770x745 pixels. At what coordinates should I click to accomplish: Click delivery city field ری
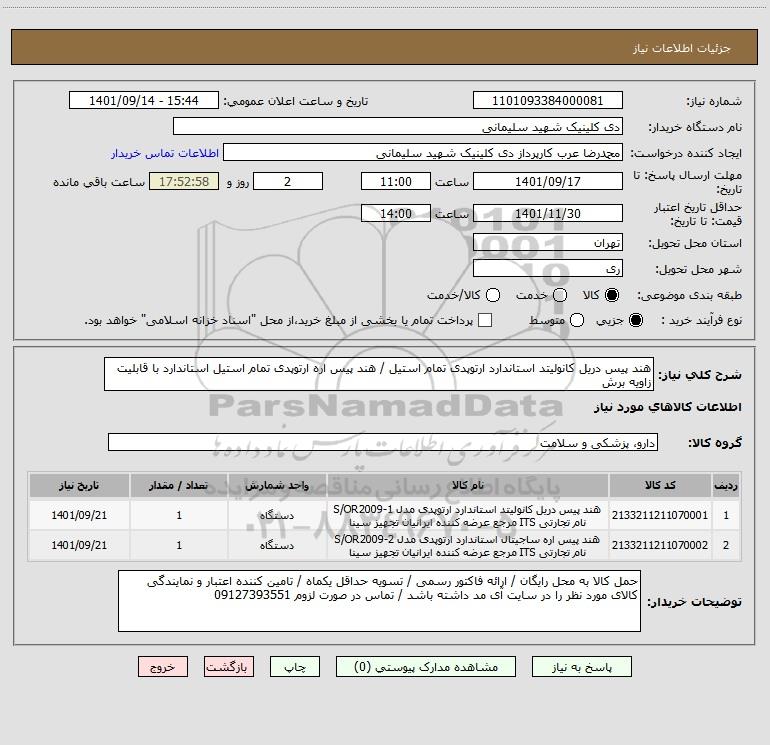pyautogui.click(x=548, y=268)
